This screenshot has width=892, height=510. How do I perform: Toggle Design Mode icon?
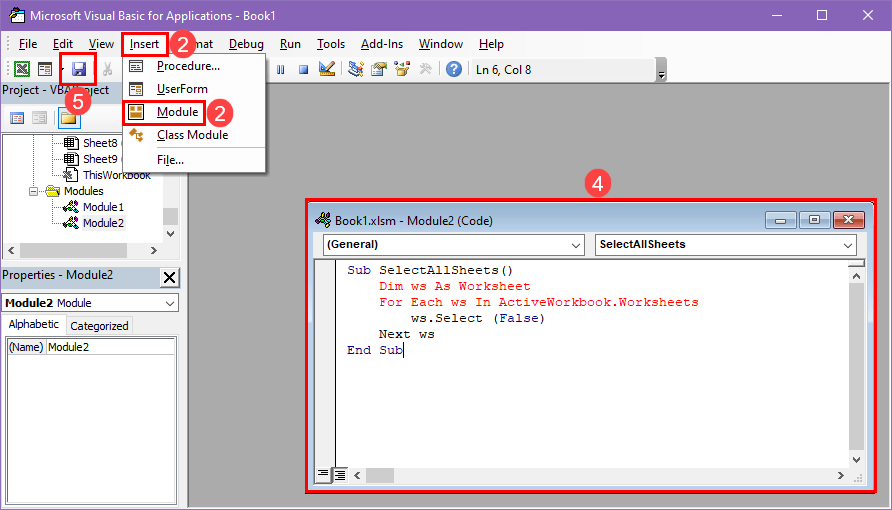pos(327,69)
